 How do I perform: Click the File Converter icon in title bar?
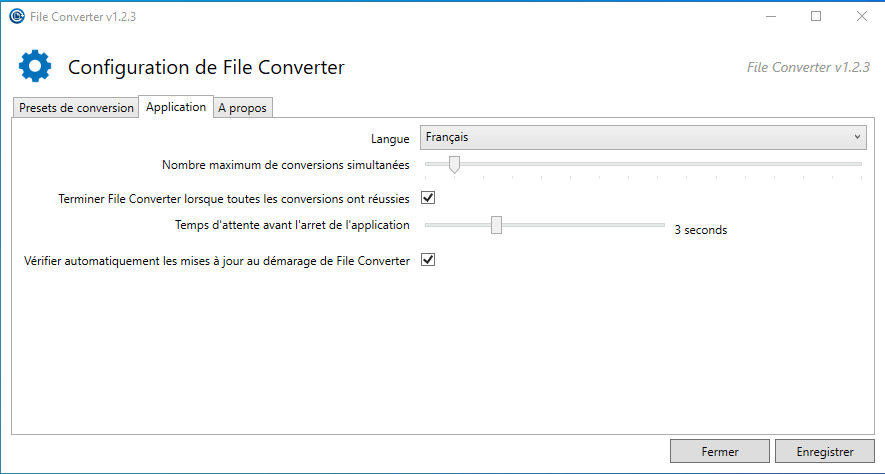16,16
